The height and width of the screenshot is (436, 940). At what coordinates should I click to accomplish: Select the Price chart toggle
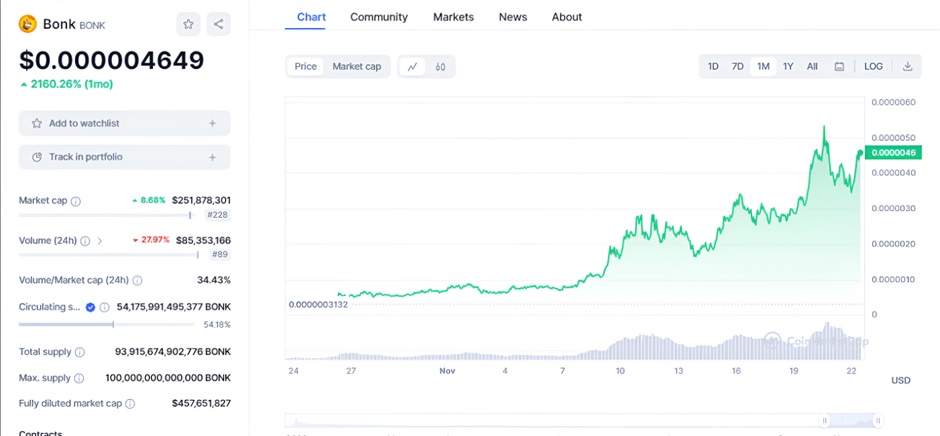305,67
